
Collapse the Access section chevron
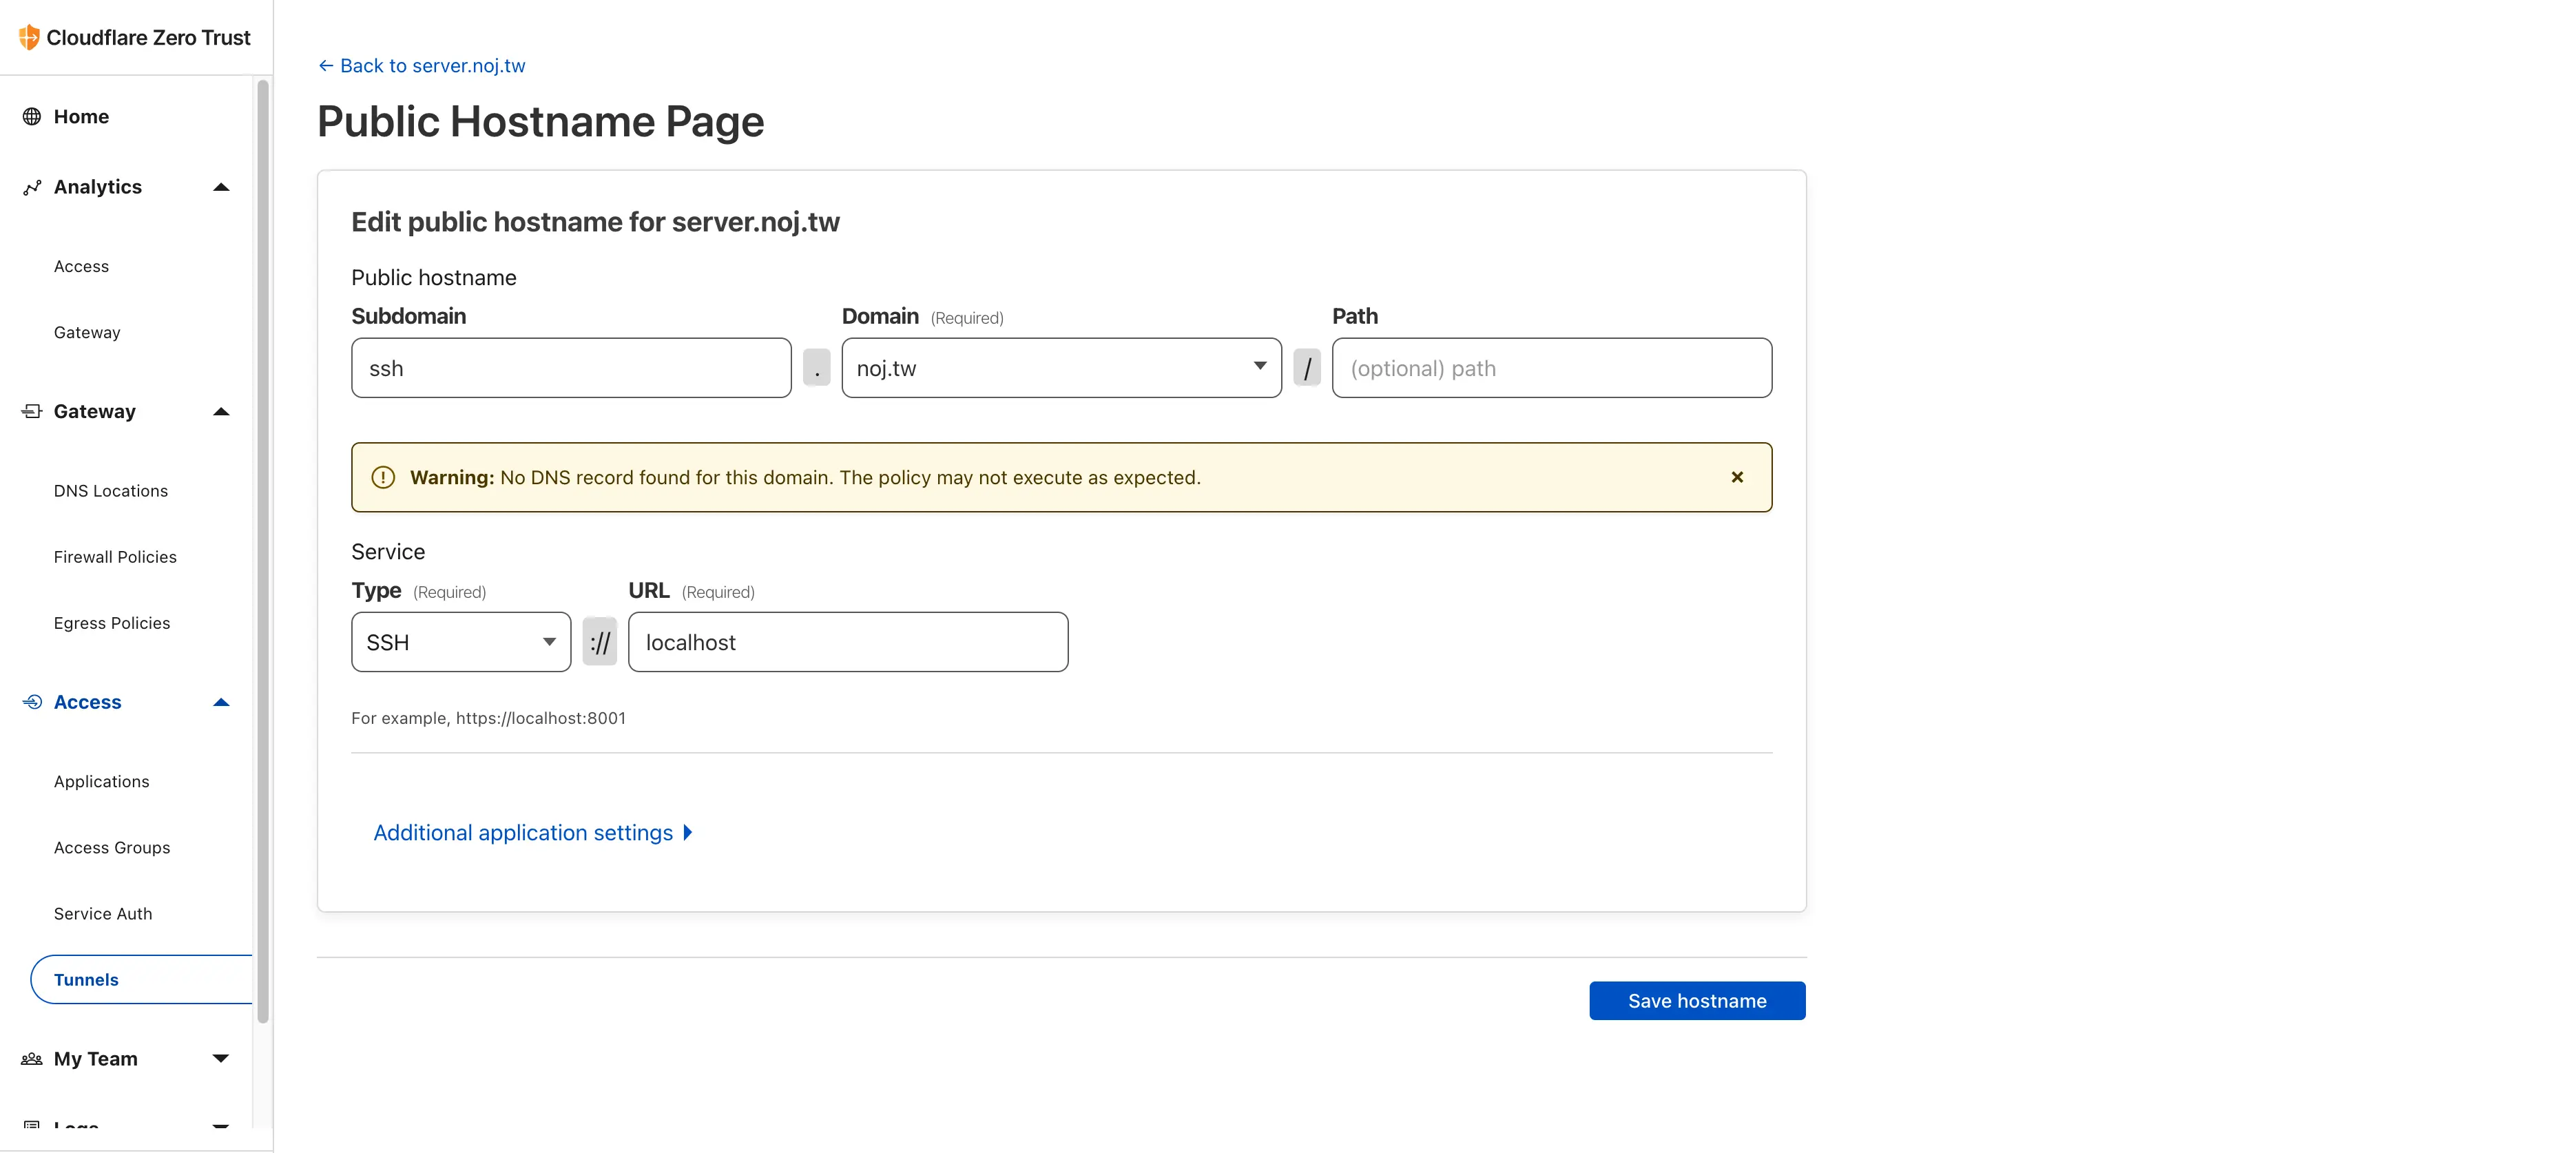pyautogui.click(x=221, y=702)
